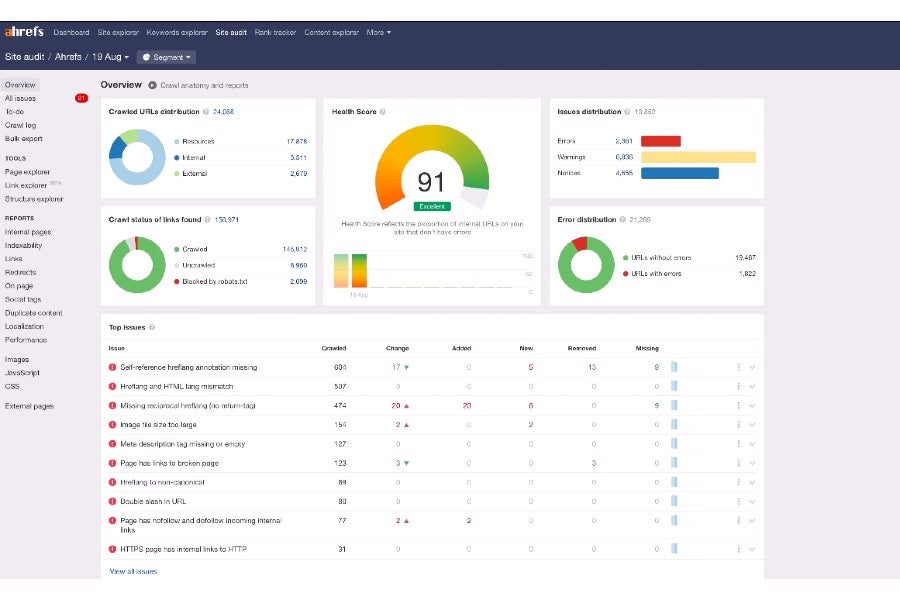Click mini chart for Image file size too large row

point(674,424)
